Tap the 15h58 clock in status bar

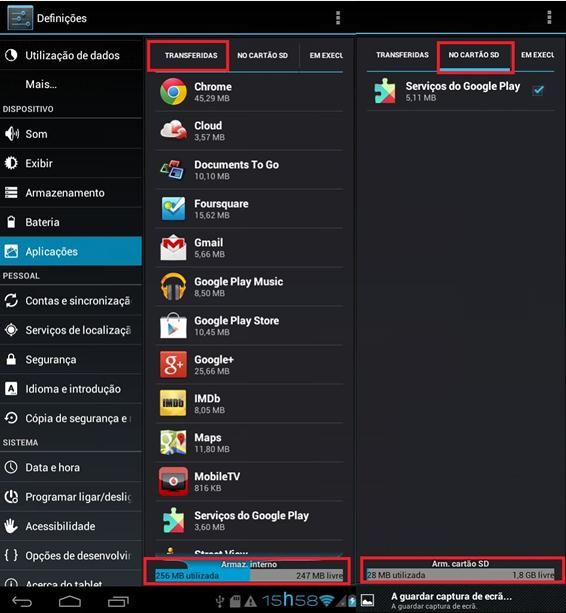289,600
